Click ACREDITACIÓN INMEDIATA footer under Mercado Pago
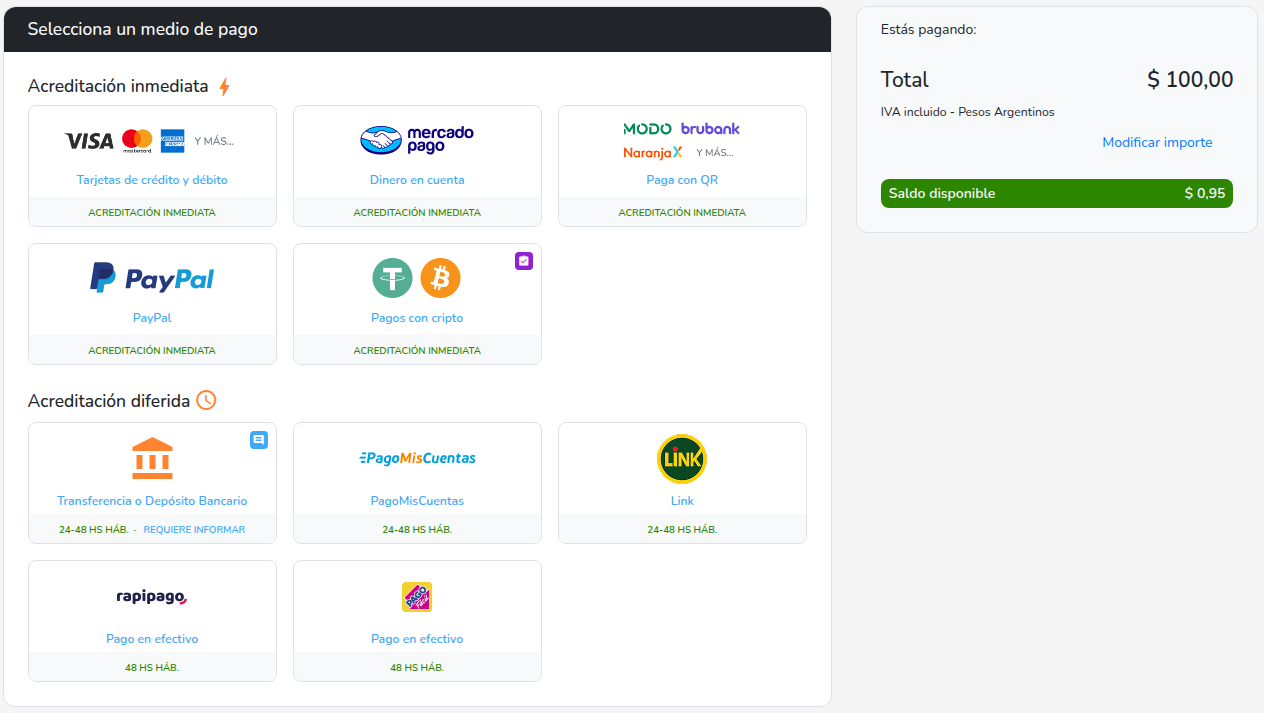This screenshot has height=713, width=1264. pyautogui.click(x=417, y=213)
